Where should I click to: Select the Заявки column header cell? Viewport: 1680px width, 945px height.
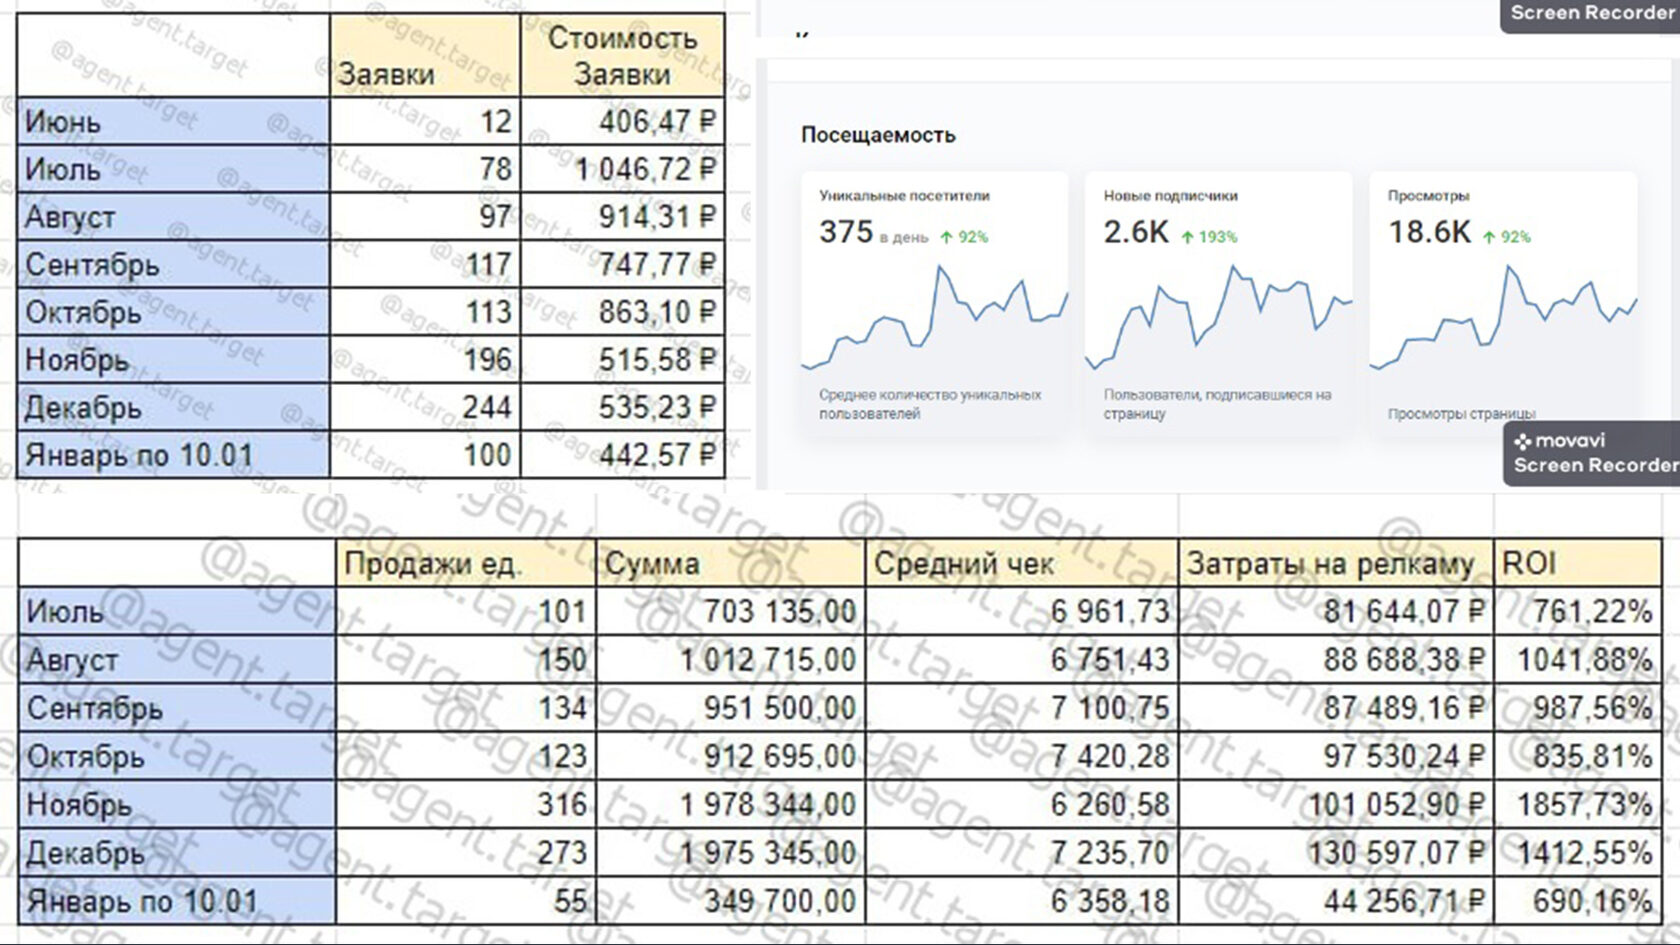tap(425, 56)
